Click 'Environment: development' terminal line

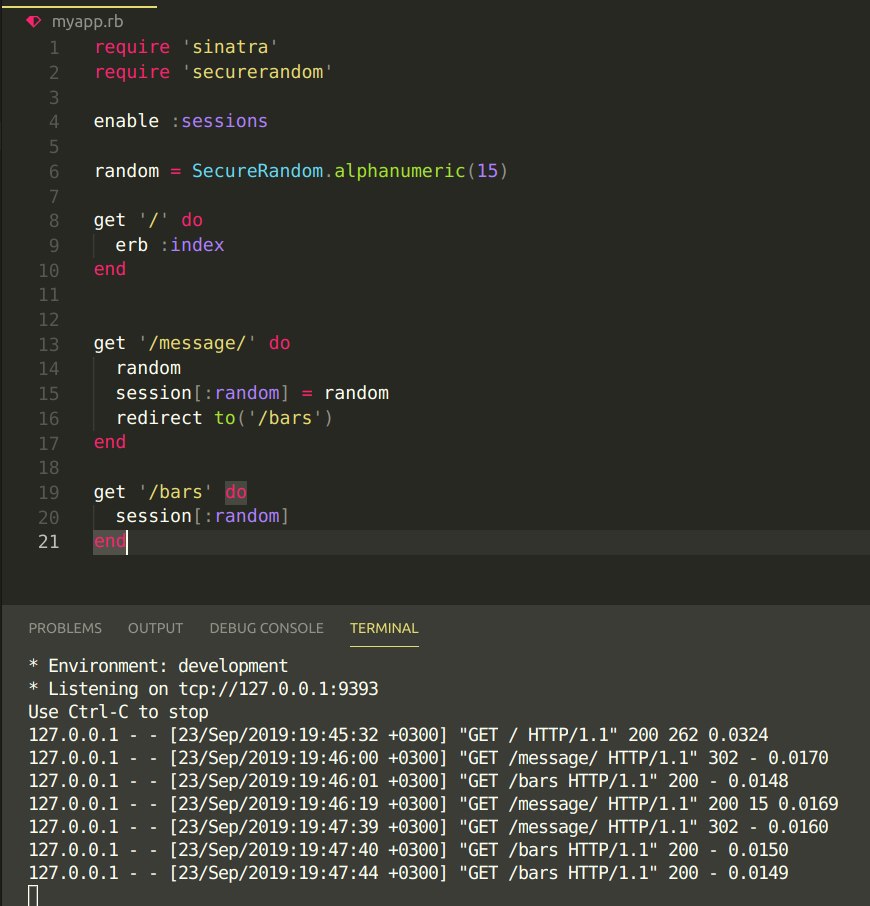coord(158,666)
